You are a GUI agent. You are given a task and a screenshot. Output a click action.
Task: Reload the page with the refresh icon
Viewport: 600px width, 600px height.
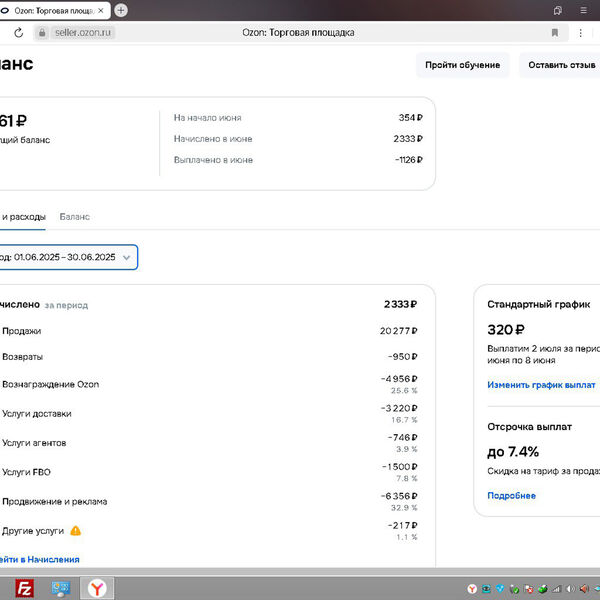(18, 32)
